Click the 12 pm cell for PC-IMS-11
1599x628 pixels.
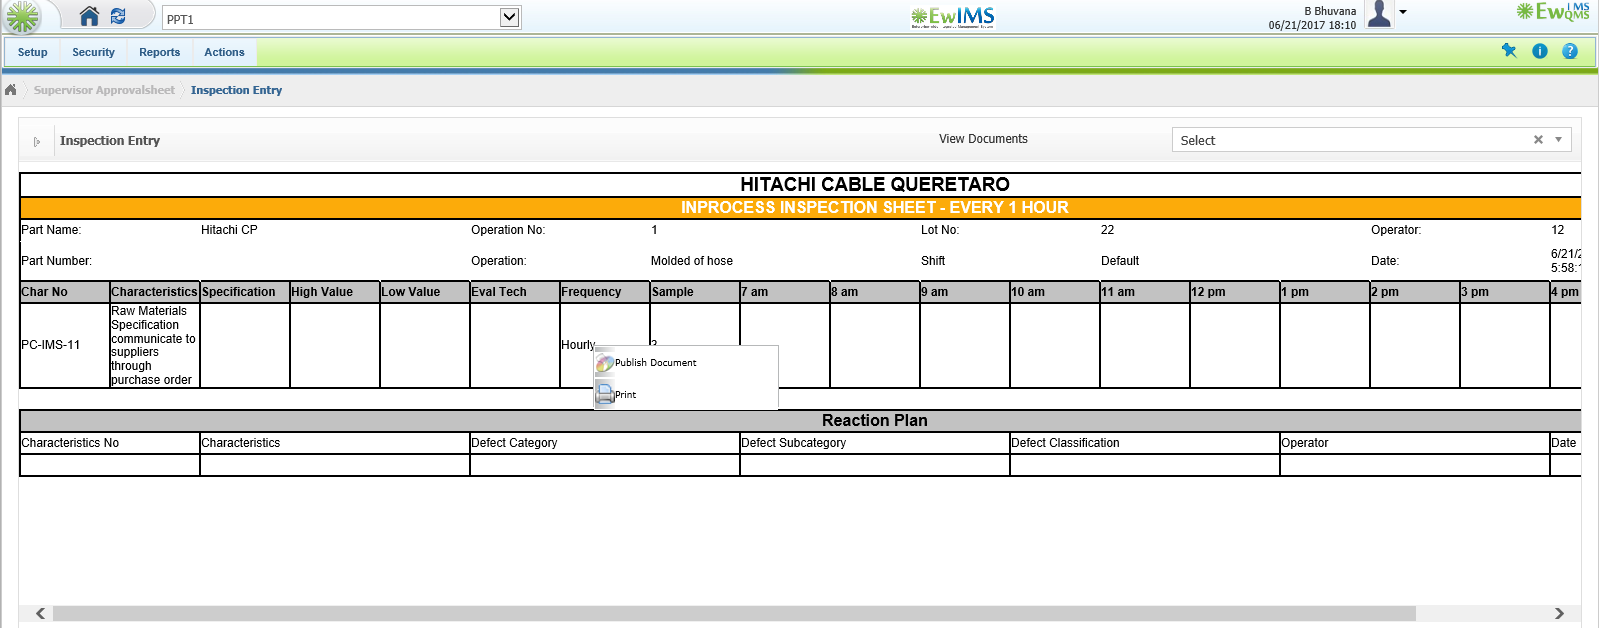1234,345
